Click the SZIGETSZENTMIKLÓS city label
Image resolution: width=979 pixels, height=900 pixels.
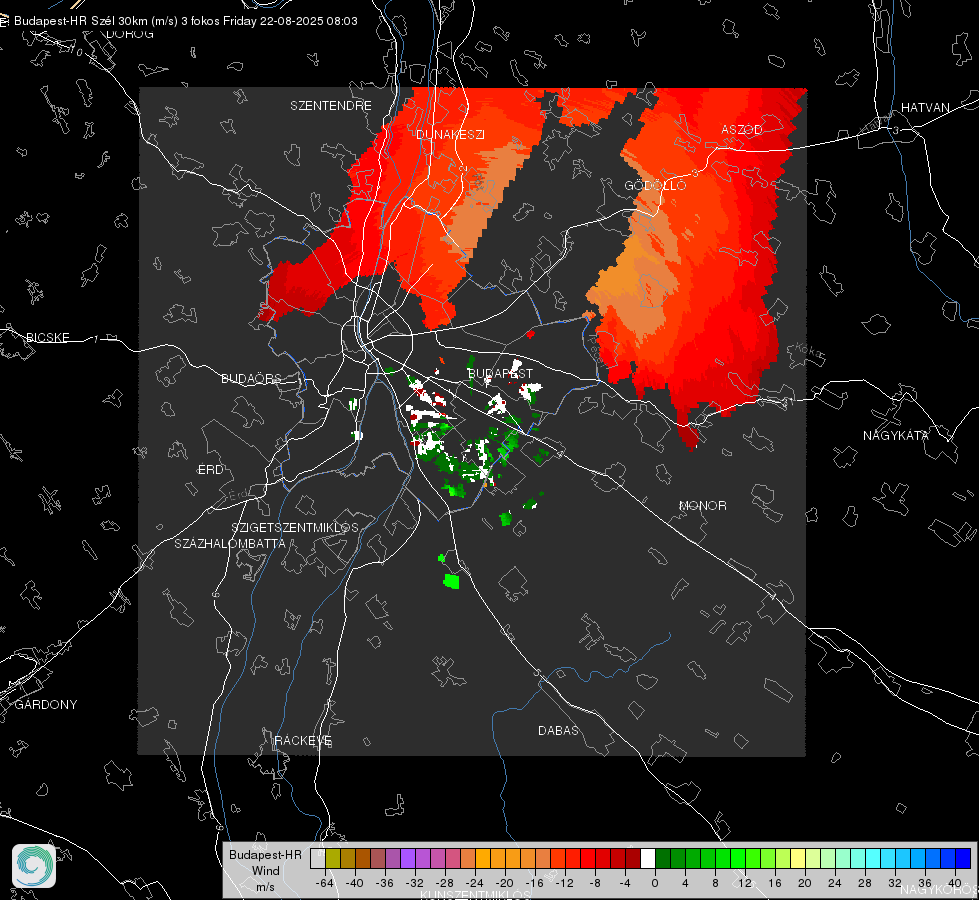[295, 527]
